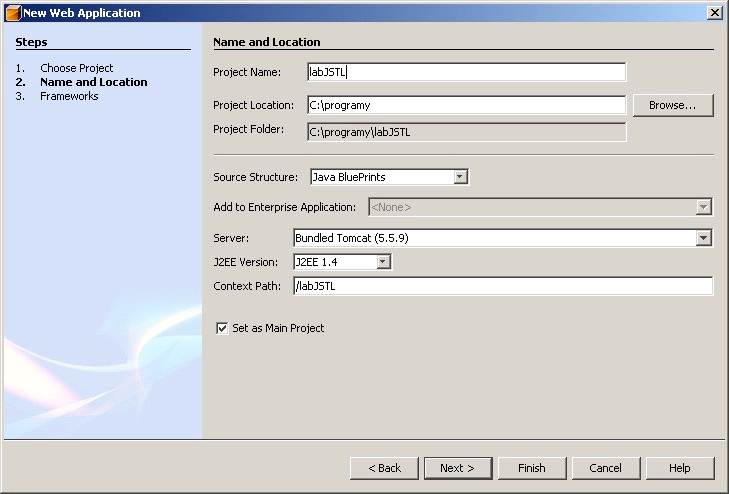Go back with the < Back button

click(x=384, y=468)
